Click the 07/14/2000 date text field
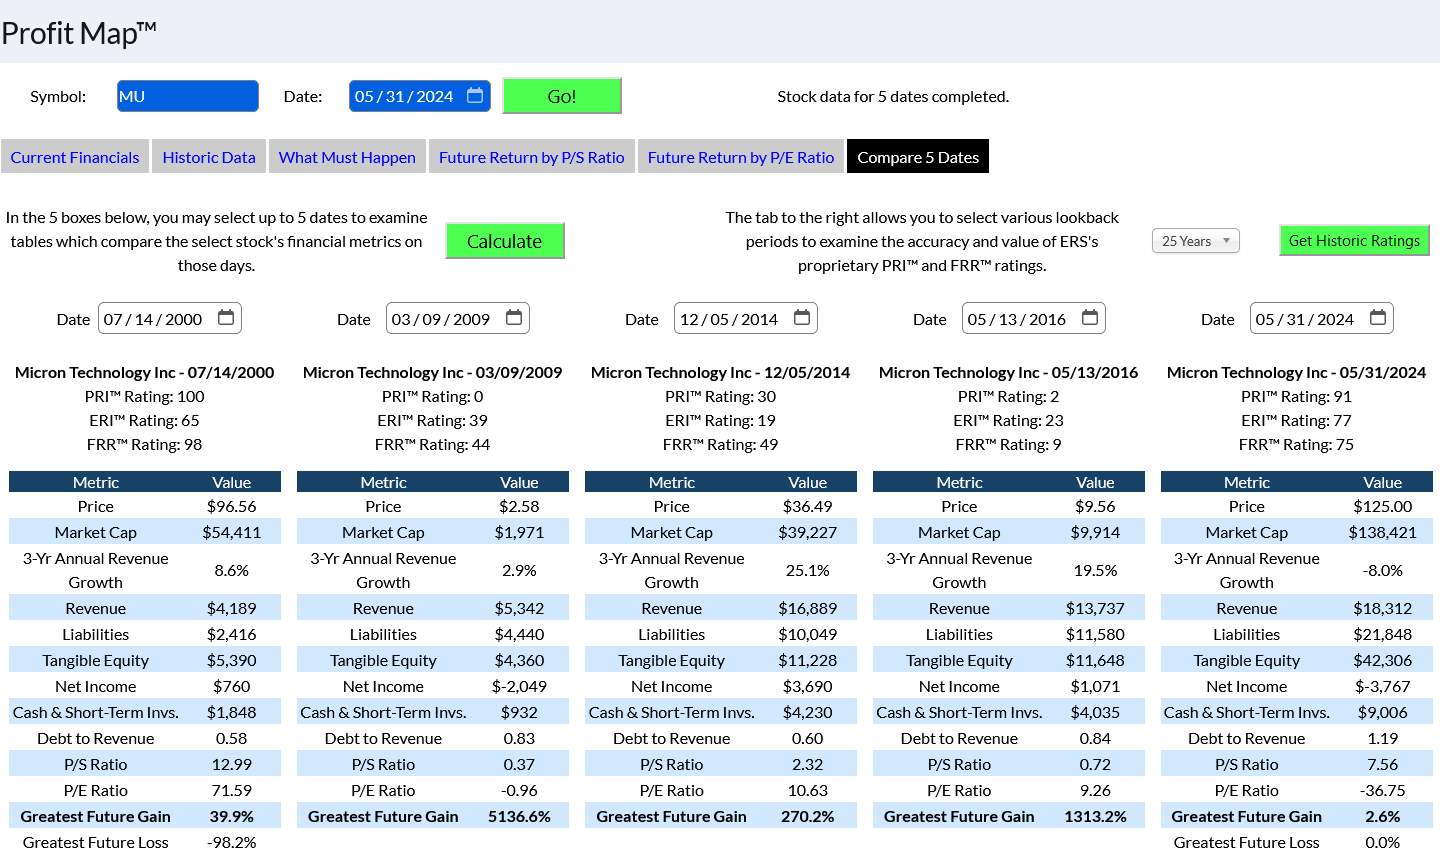 [x=153, y=319]
